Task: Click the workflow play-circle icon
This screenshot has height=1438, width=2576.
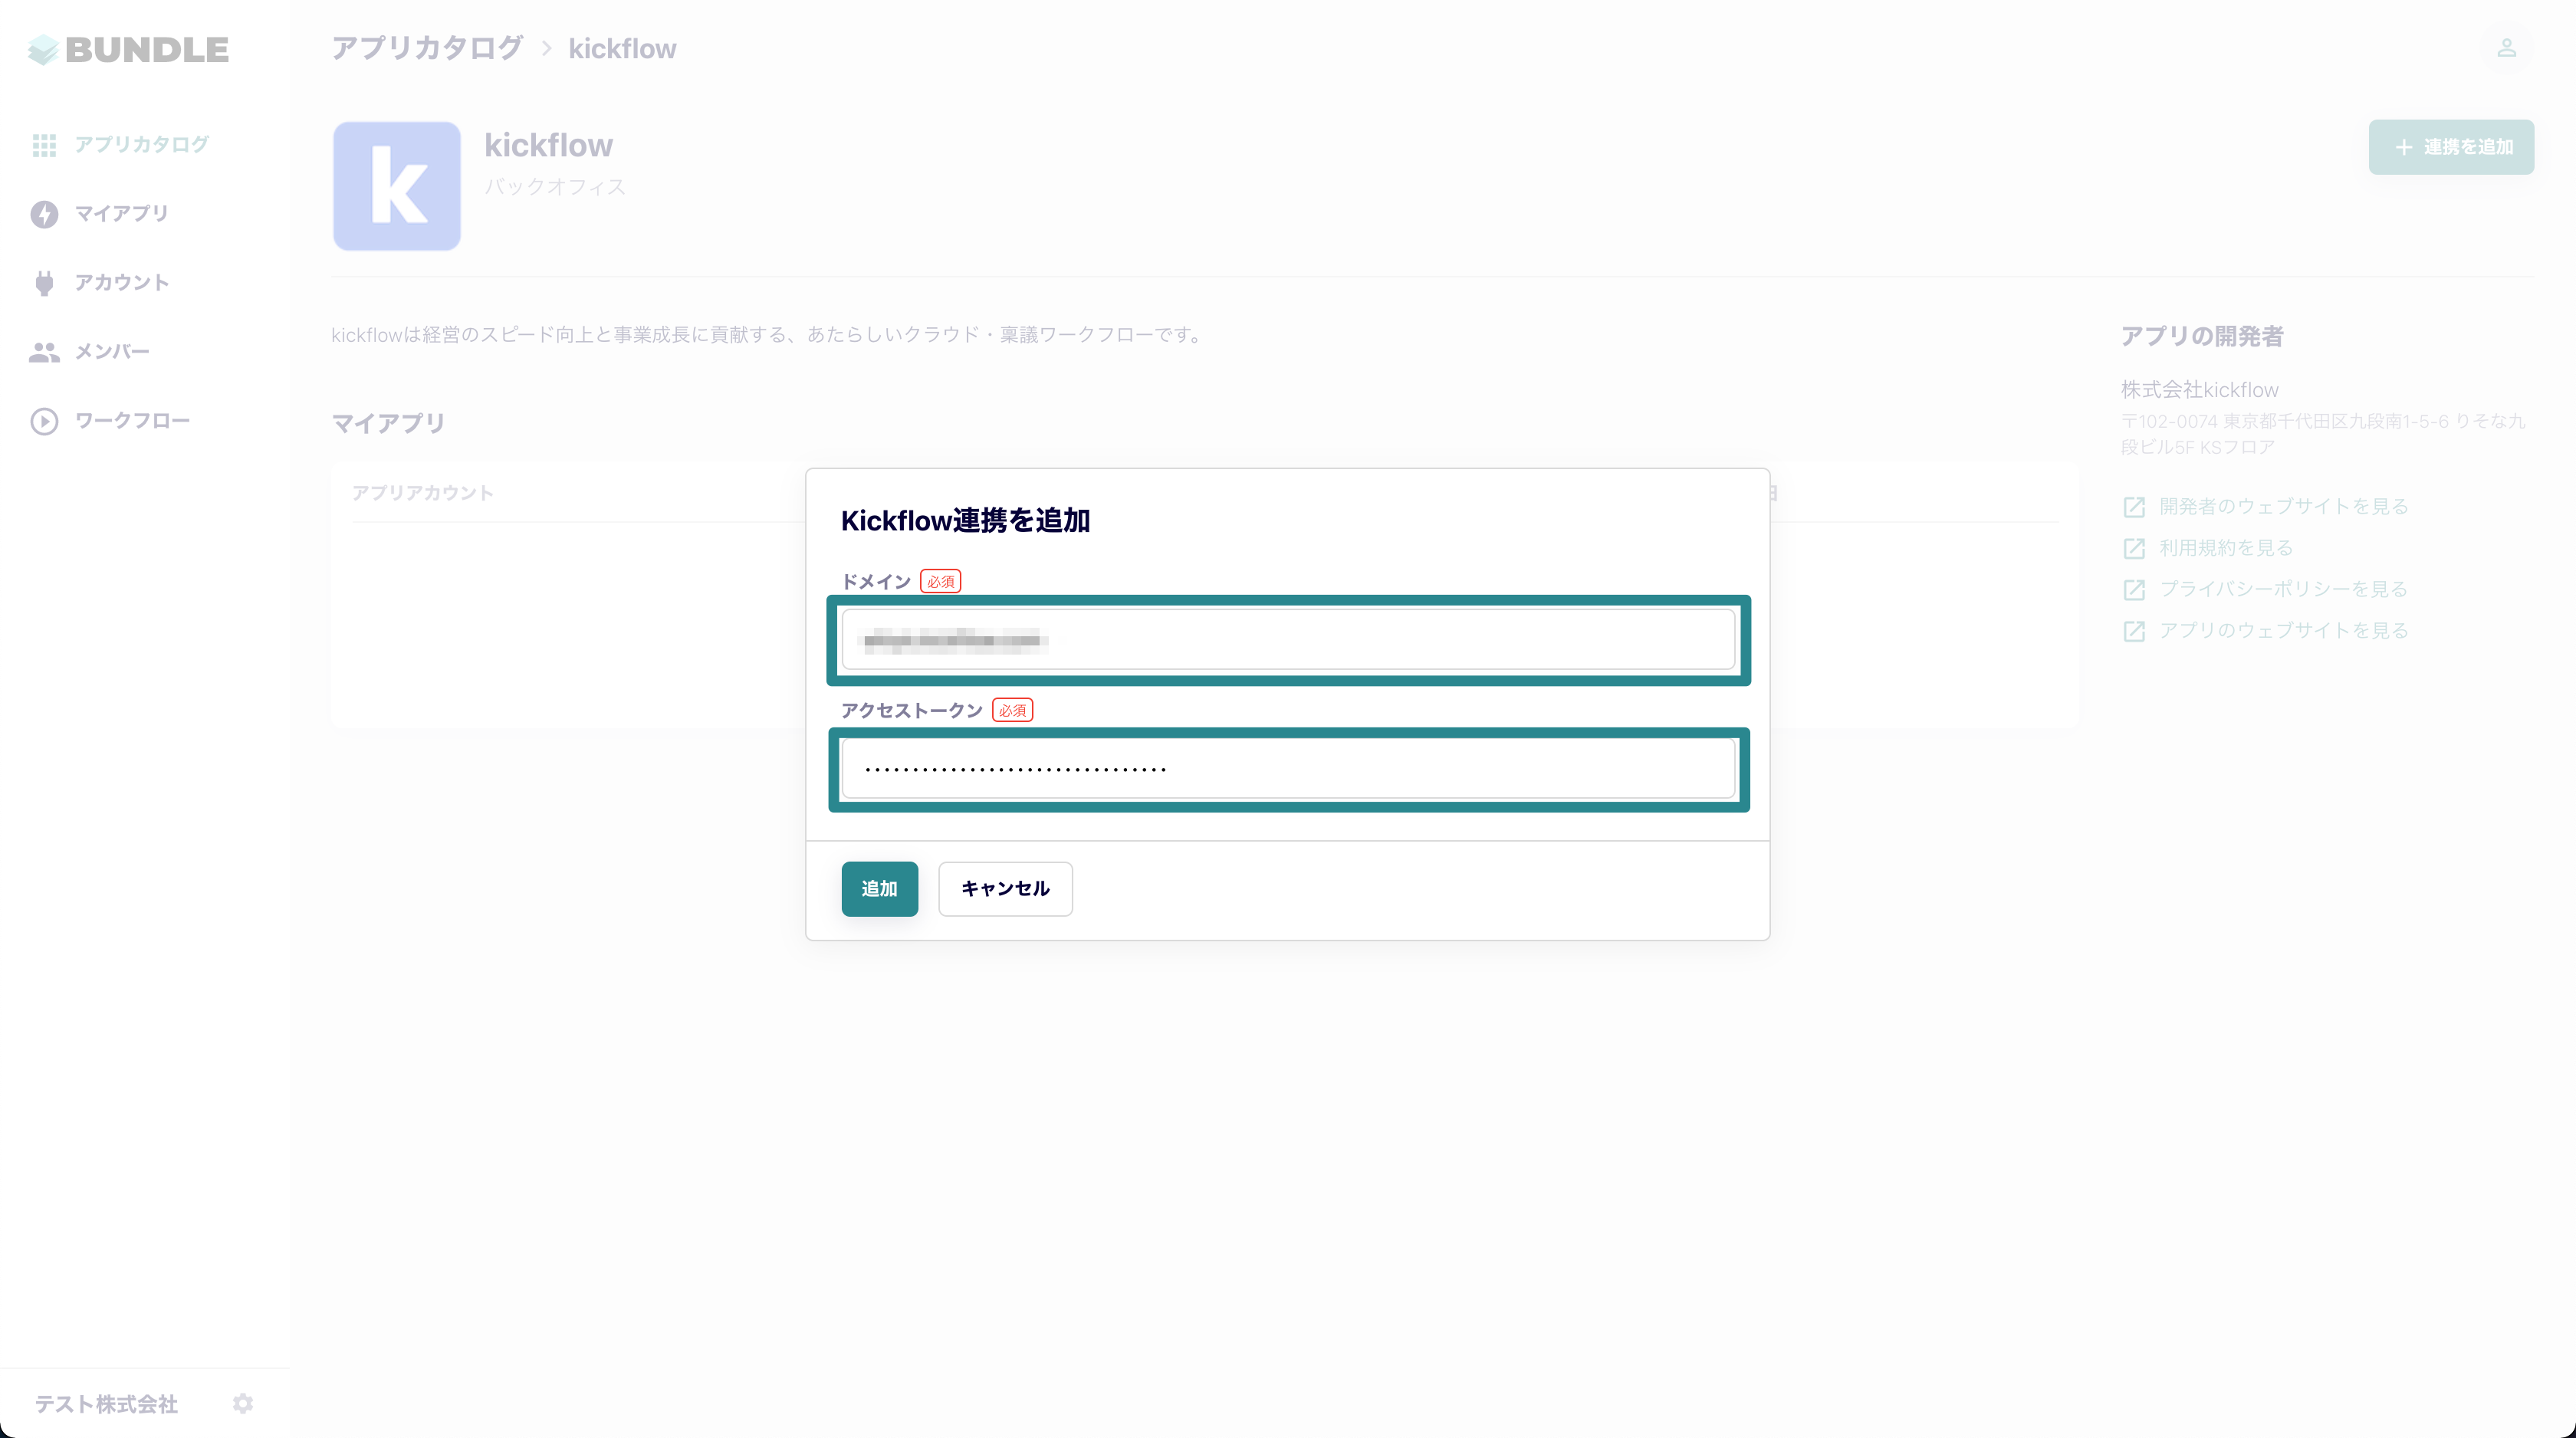Action: pos(44,421)
